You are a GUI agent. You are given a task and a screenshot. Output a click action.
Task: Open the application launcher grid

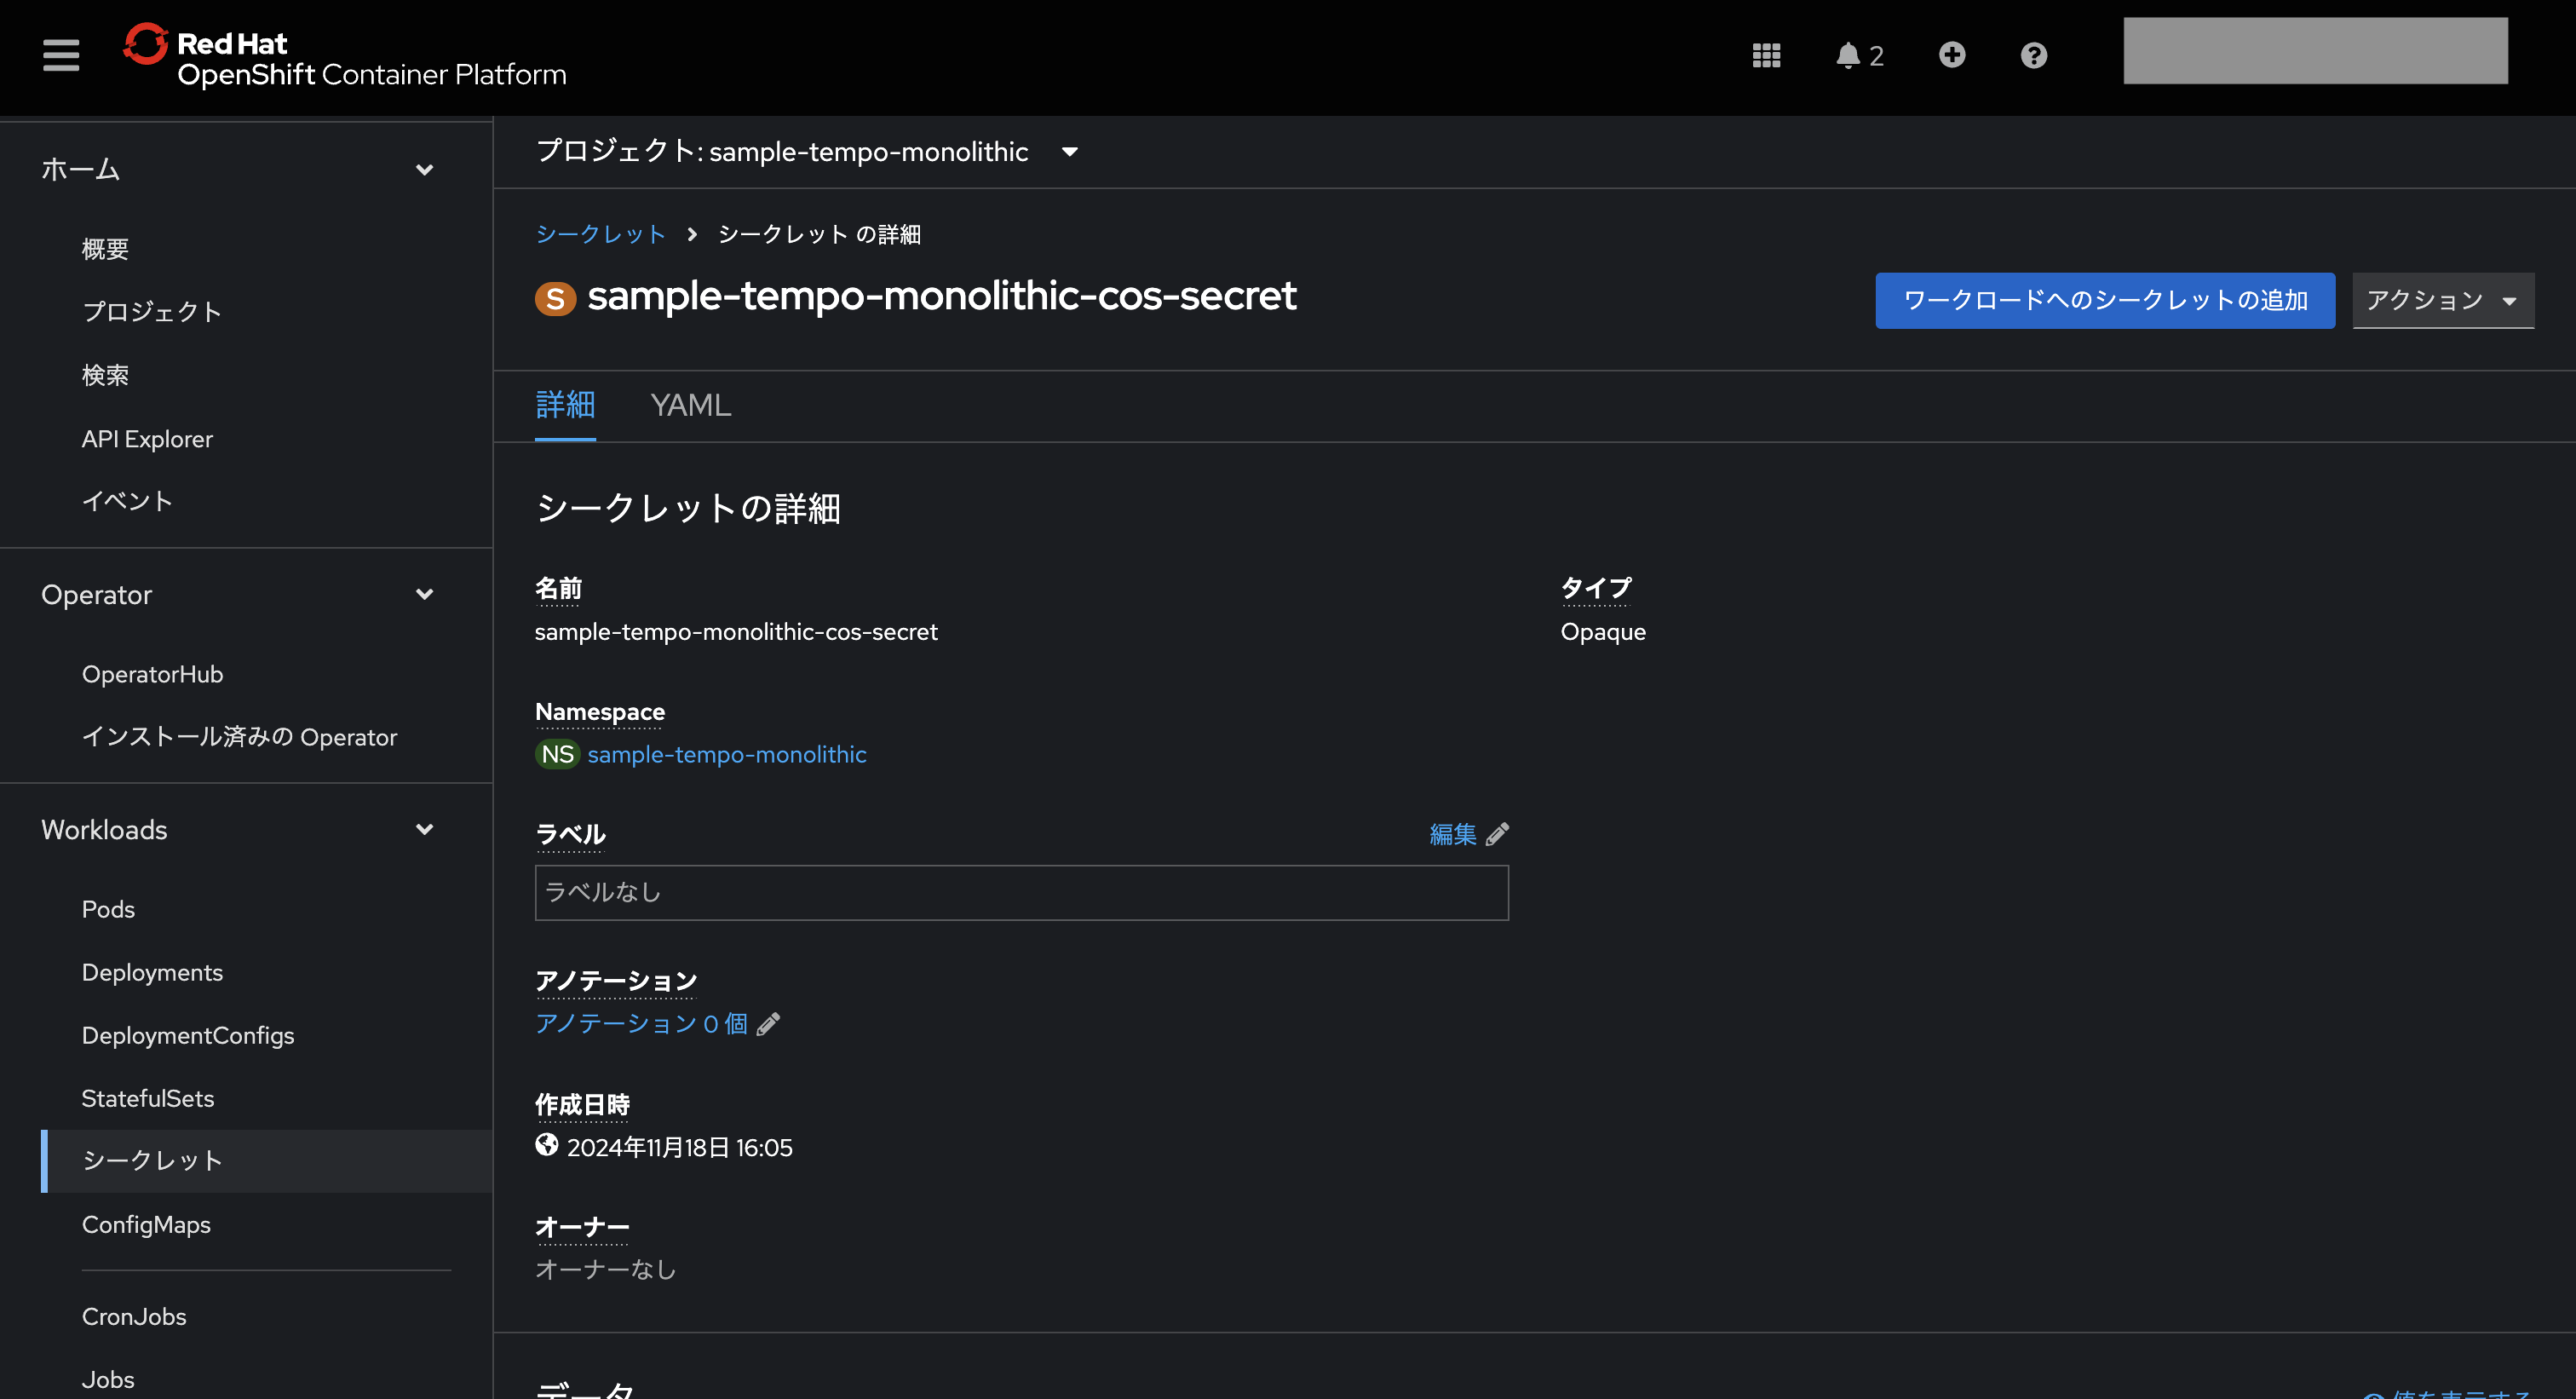[1766, 55]
